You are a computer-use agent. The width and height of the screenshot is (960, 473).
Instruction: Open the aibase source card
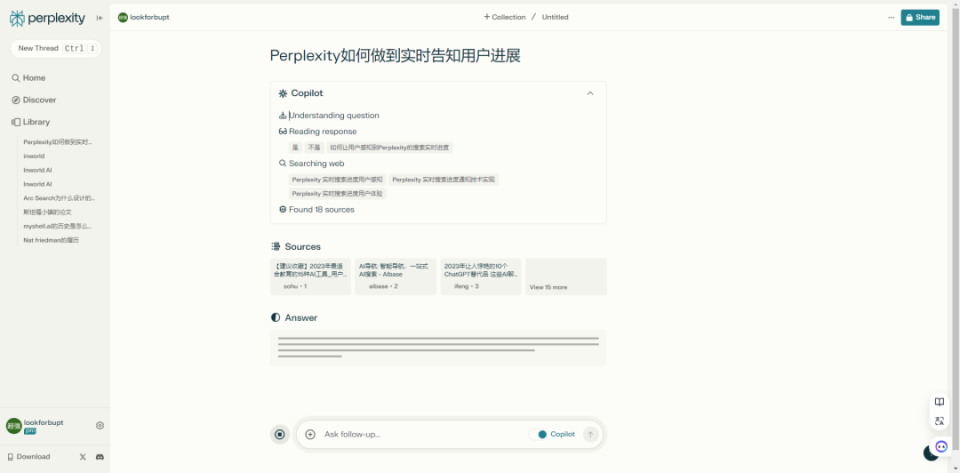tap(396, 277)
